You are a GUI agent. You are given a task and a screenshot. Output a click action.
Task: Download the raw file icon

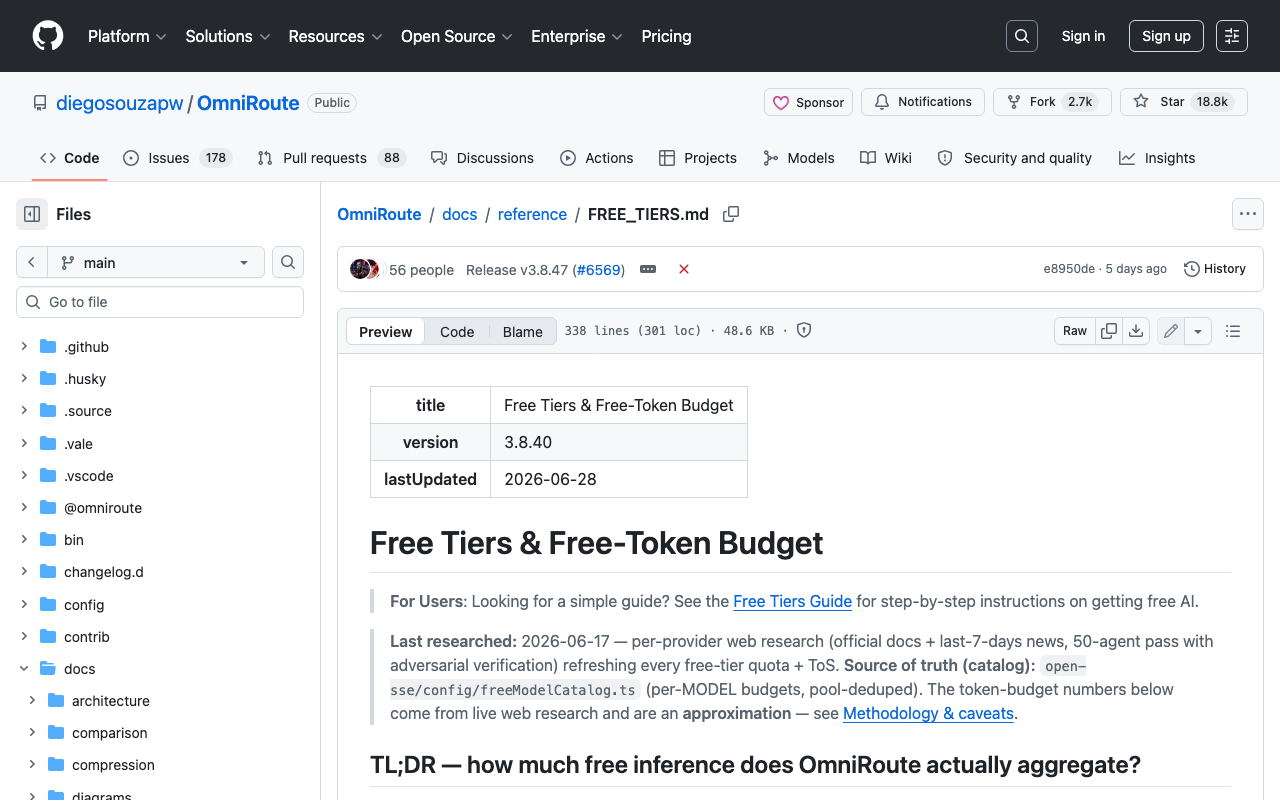pyautogui.click(x=1136, y=331)
